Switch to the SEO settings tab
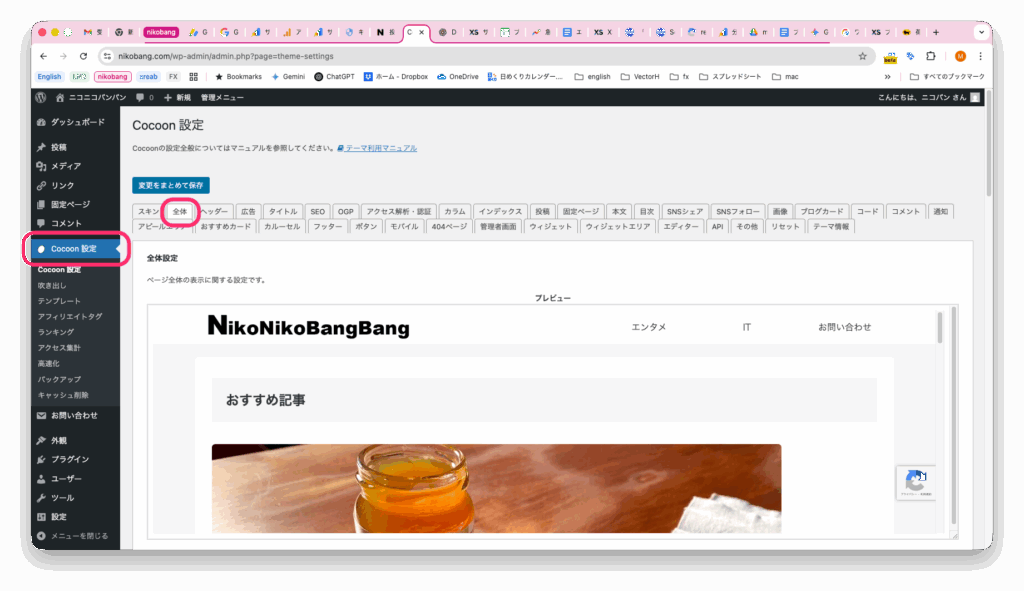The height and width of the screenshot is (591, 1024). tap(317, 211)
